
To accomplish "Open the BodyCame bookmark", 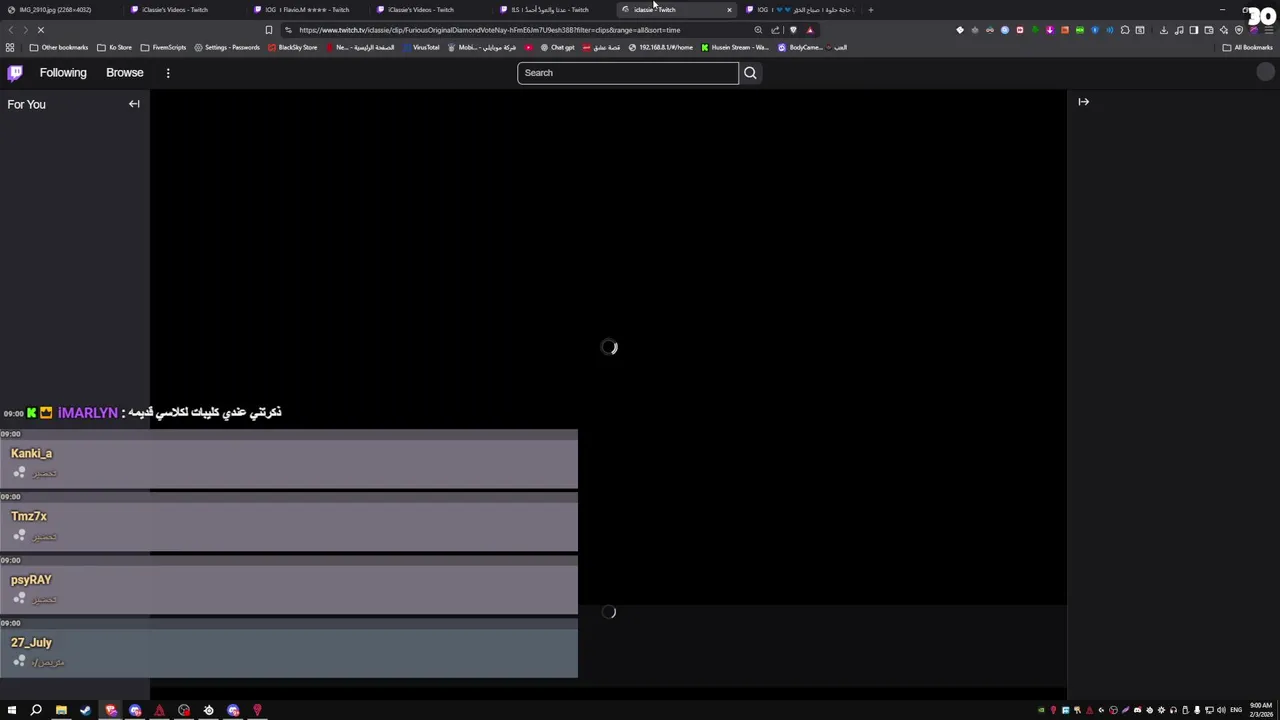I will [800, 47].
